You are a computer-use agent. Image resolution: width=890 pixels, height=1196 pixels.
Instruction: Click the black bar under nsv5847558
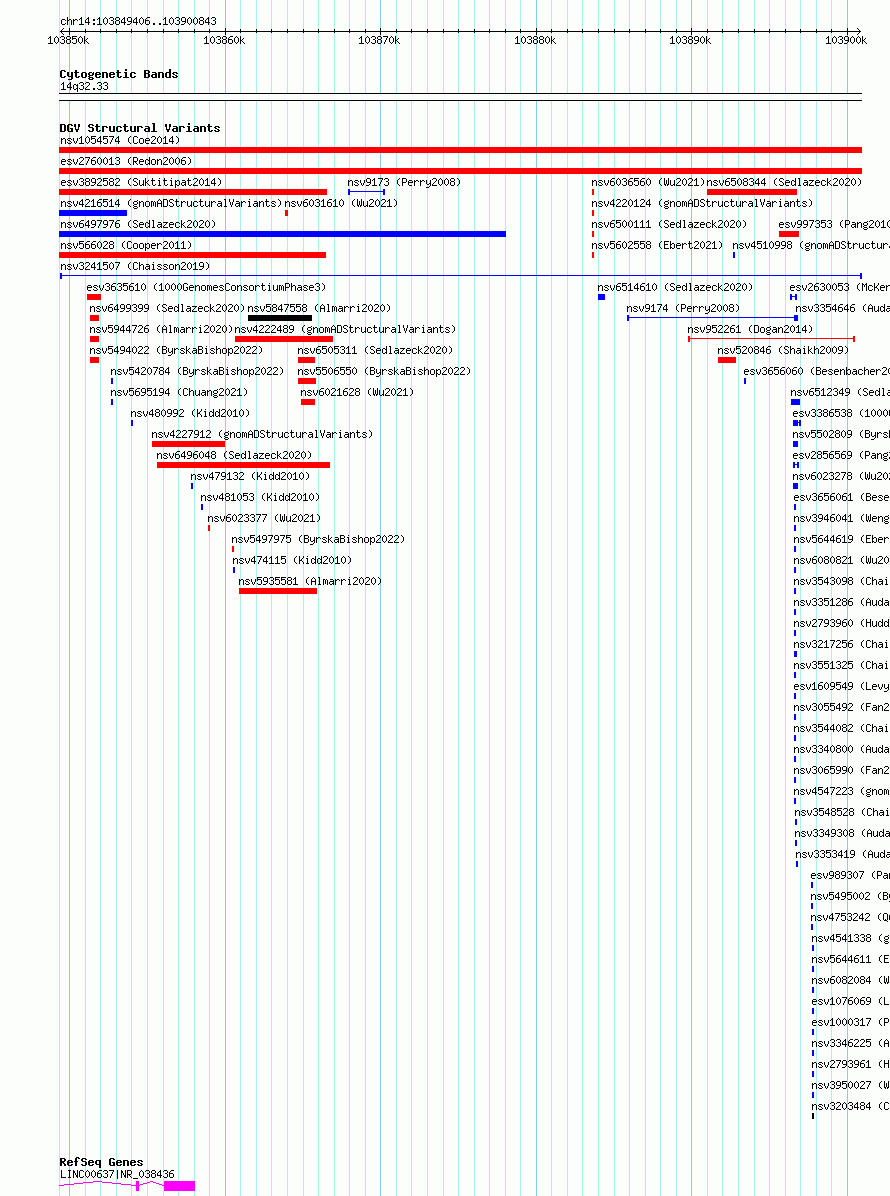[x=280, y=318]
